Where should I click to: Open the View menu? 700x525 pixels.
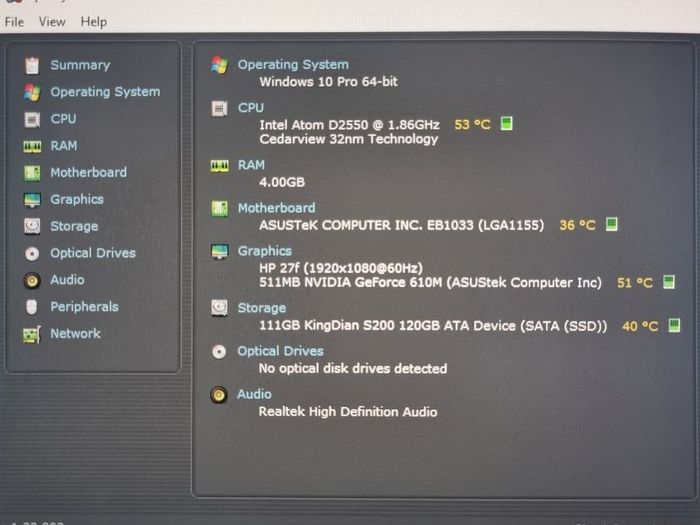[52, 21]
